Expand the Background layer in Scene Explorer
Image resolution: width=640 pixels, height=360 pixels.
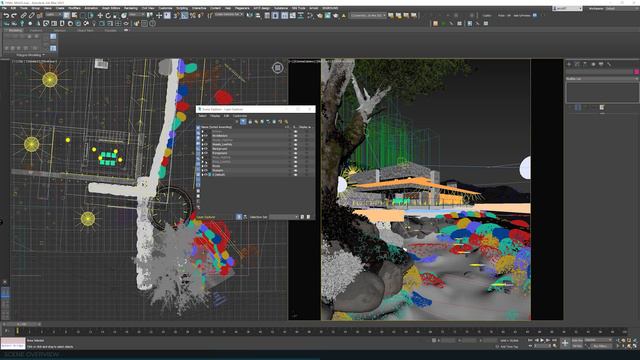pos(202,149)
